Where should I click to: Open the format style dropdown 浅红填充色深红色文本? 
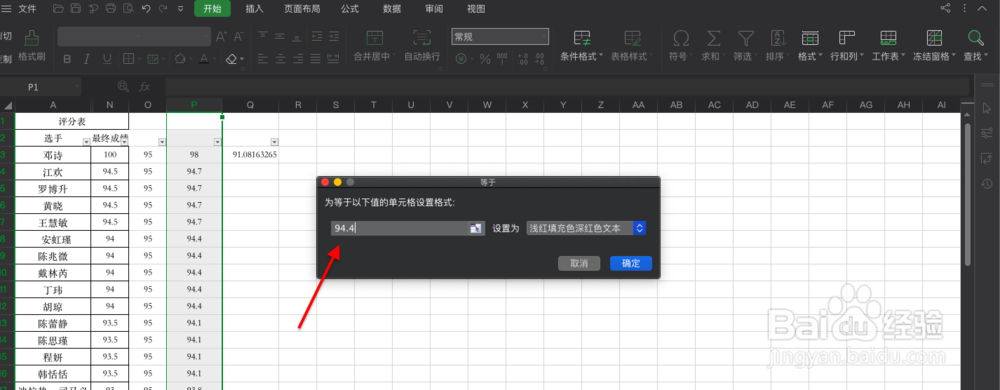[x=586, y=228]
